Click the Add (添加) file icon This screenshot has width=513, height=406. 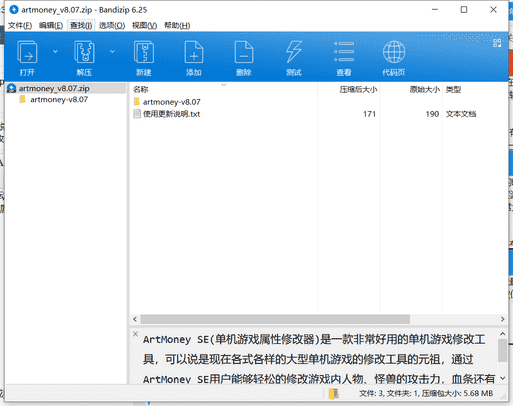tap(194, 52)
